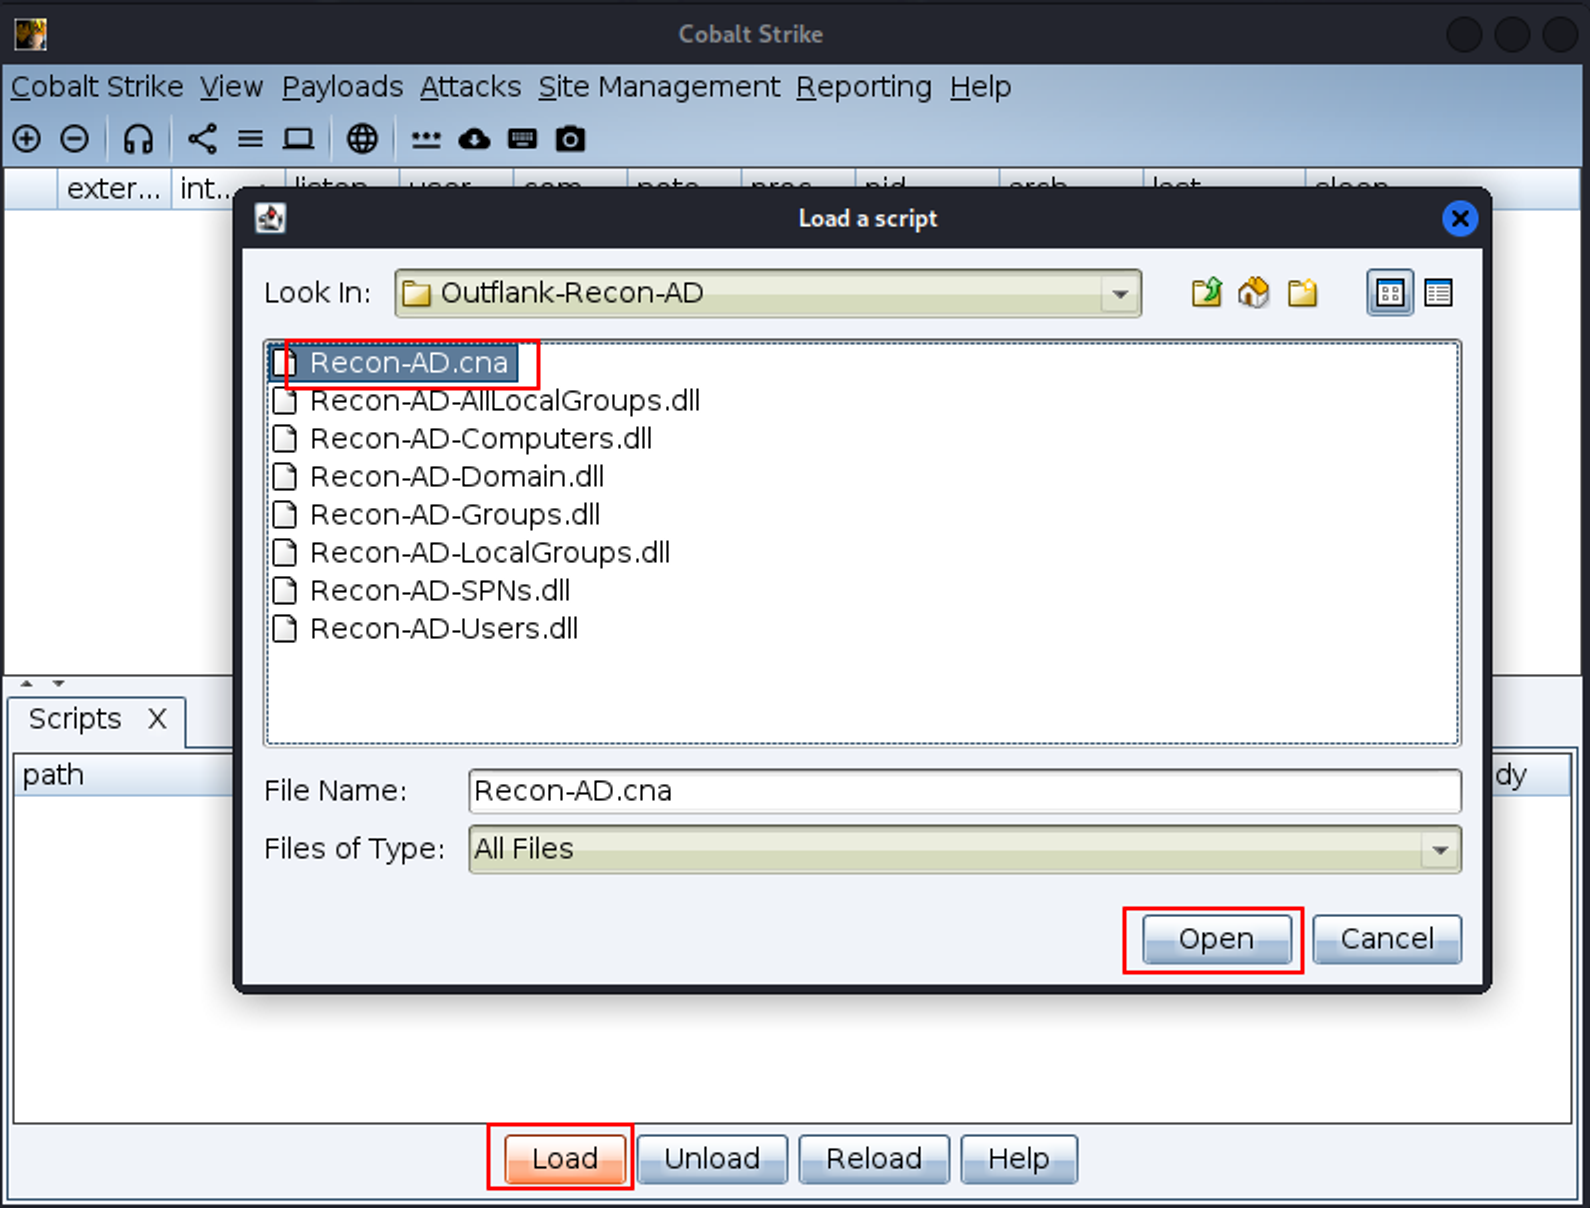Click the Unload button
This screenshot has height=1208, width=1590.
pos(712,1159)
